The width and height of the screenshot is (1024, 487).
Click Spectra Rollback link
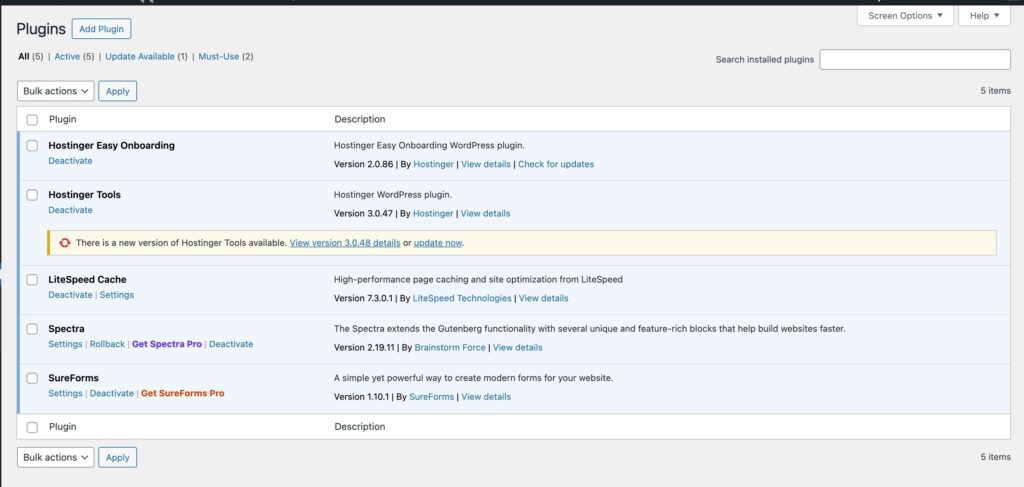[x=107, y=344]
